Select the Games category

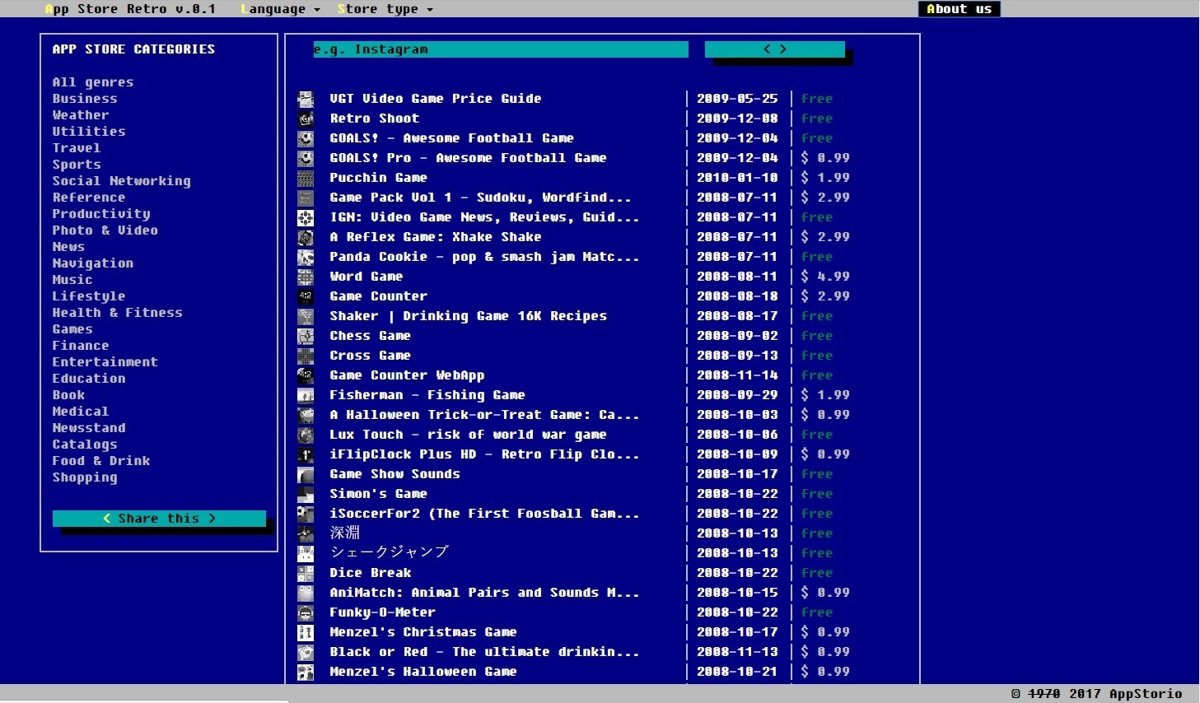click(x=72, y=329)
